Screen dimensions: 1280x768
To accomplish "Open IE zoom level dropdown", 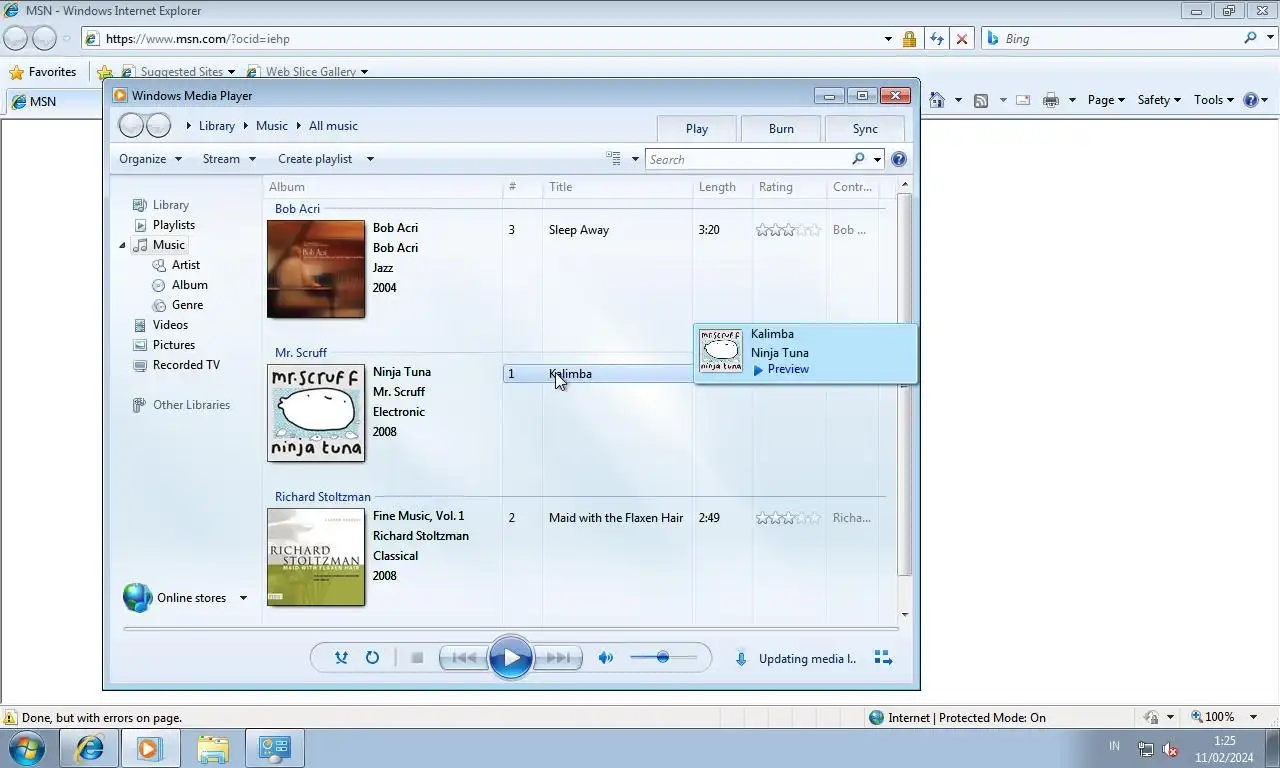I will [1254, 717].
